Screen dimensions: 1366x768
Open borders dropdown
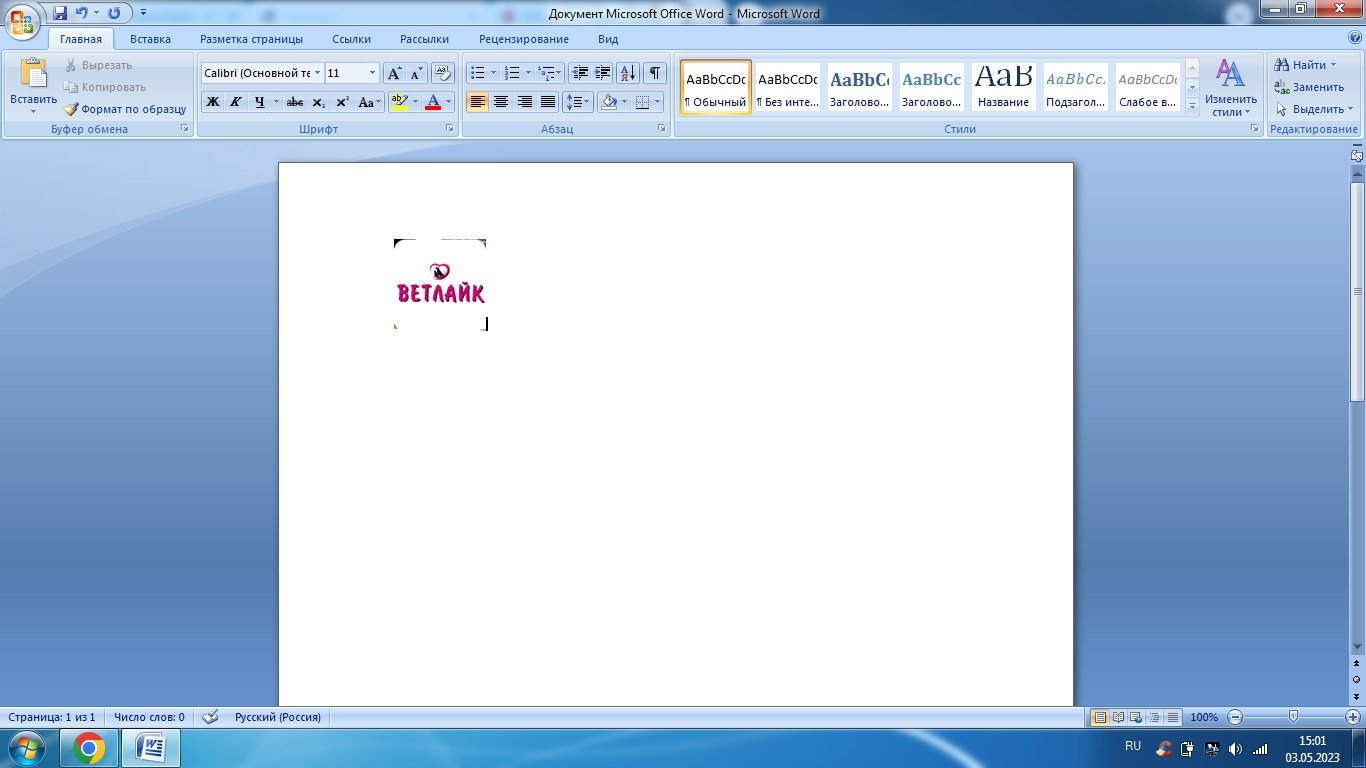pyautogui.click(x=656, y=102)
